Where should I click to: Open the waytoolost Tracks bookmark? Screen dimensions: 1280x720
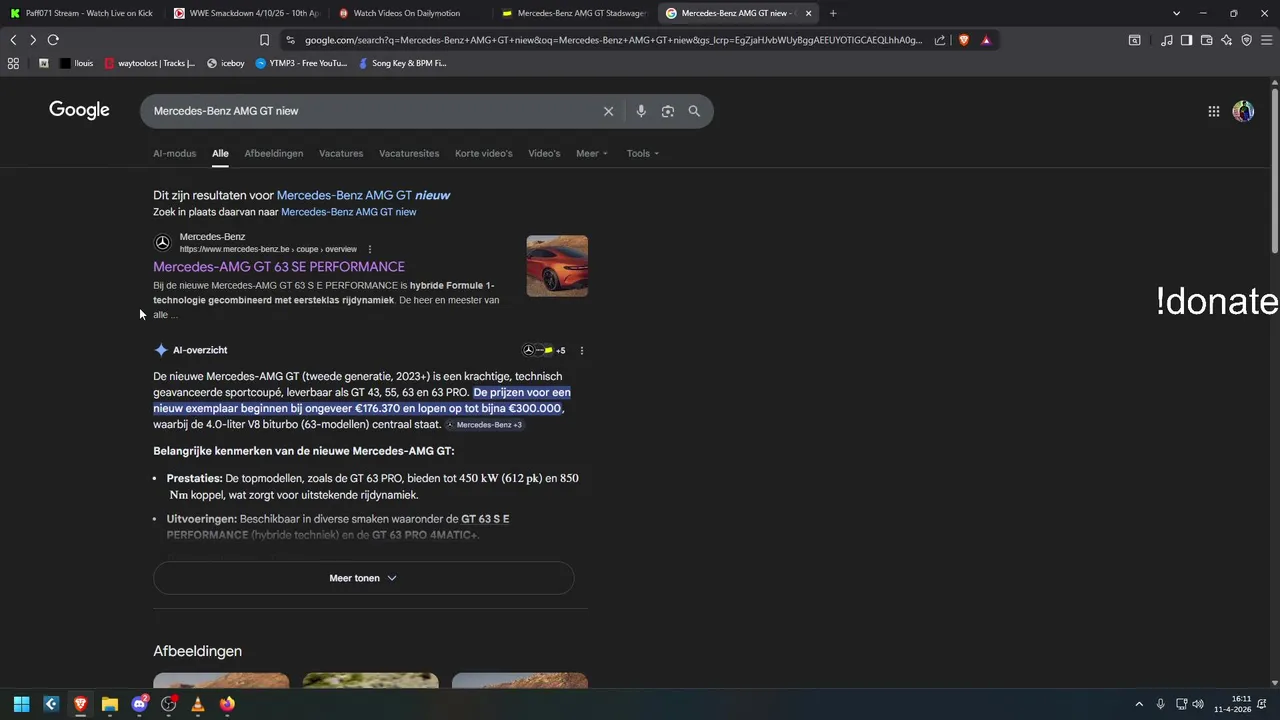150,63
